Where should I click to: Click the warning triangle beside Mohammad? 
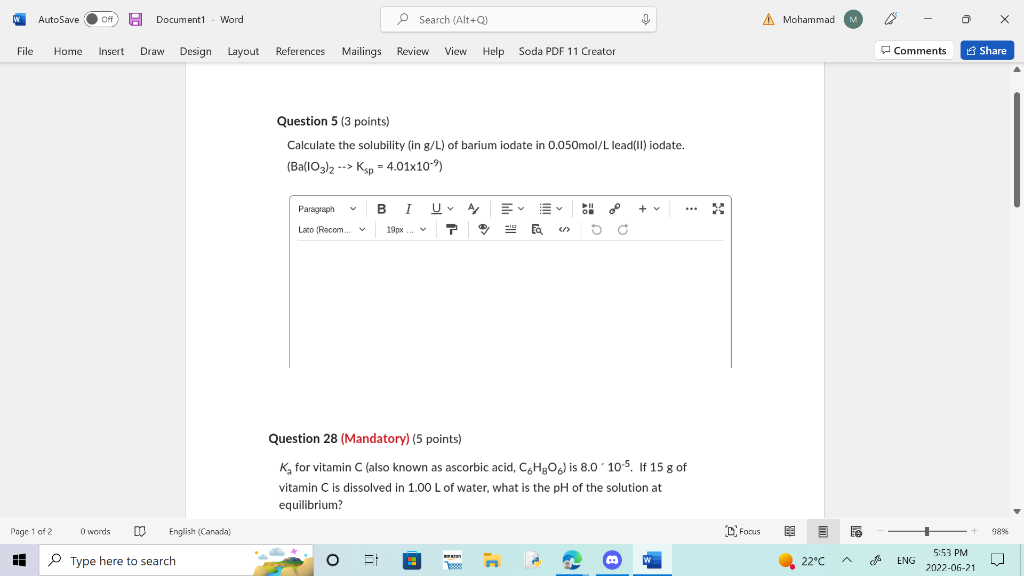[x=769, y=20]
